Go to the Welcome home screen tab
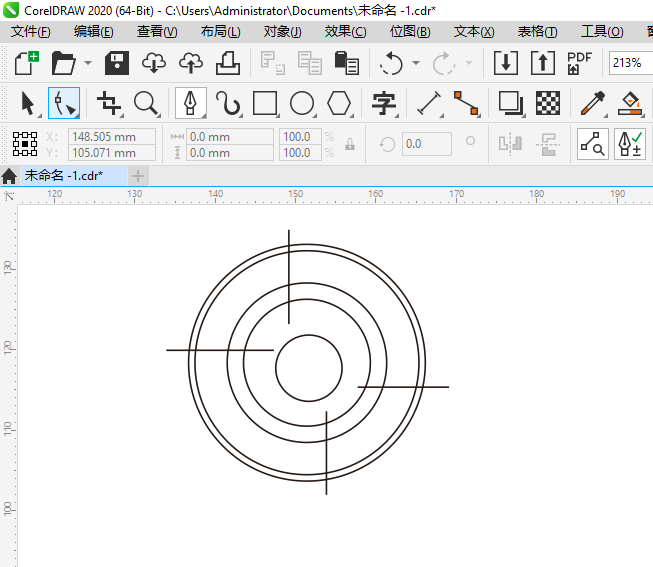The height and width of the screenshot is (567, 653). (x=9, y=176)
